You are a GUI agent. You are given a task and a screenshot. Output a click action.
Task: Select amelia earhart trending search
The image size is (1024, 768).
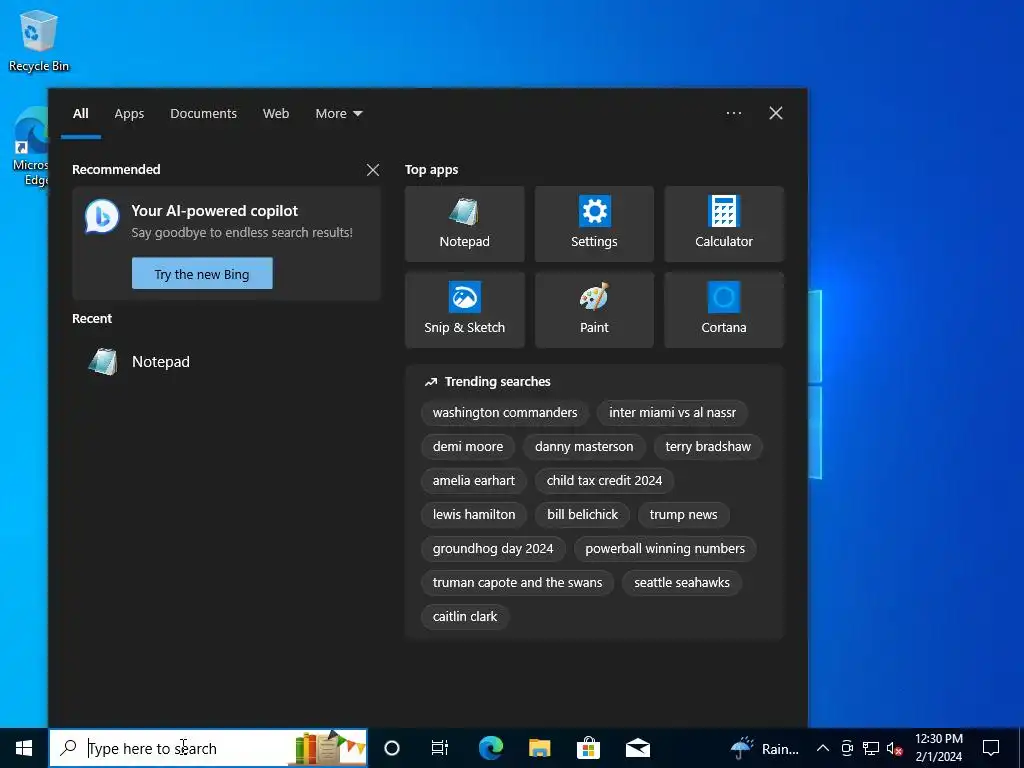tap(473, 481)
